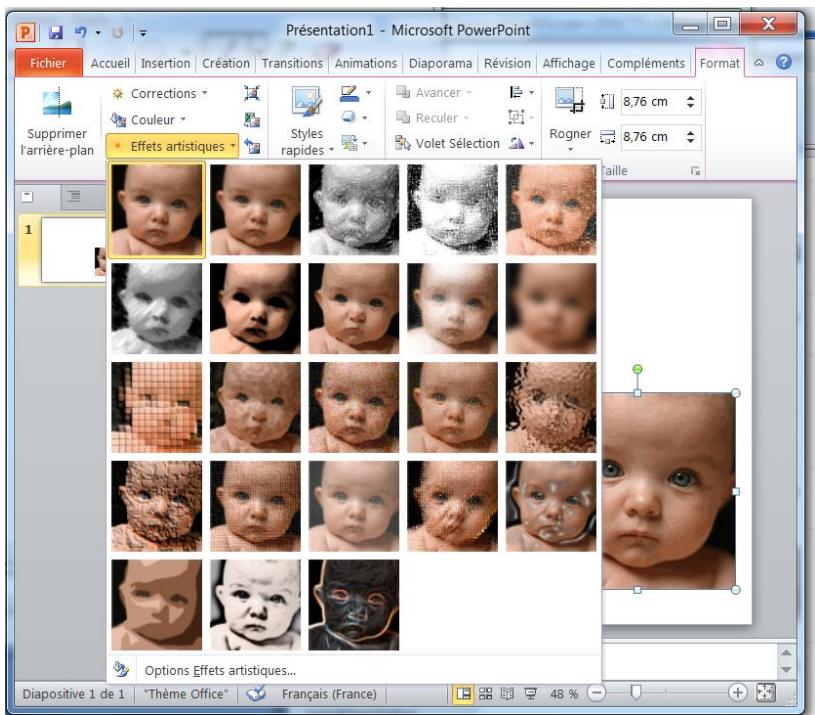
Task: Open the Affichage tab
Action: coord(569,63)
